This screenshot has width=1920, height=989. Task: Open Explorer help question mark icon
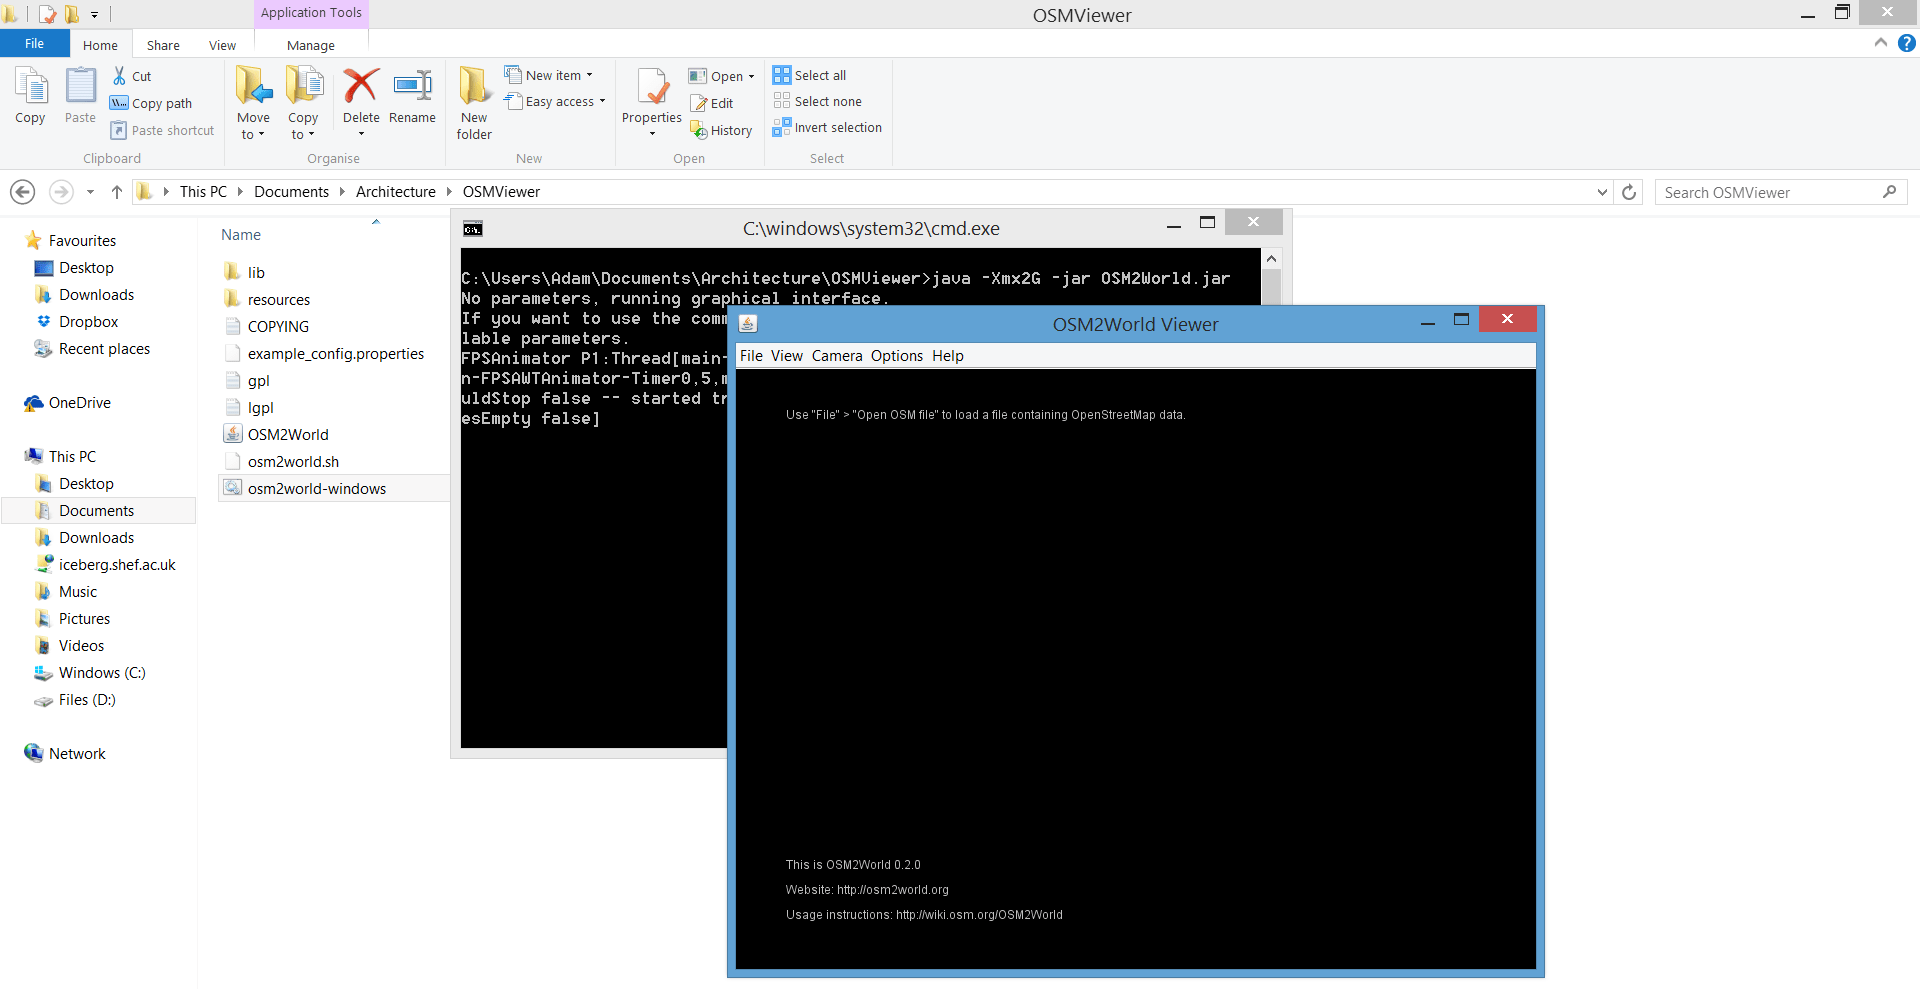pos(1907,43)
